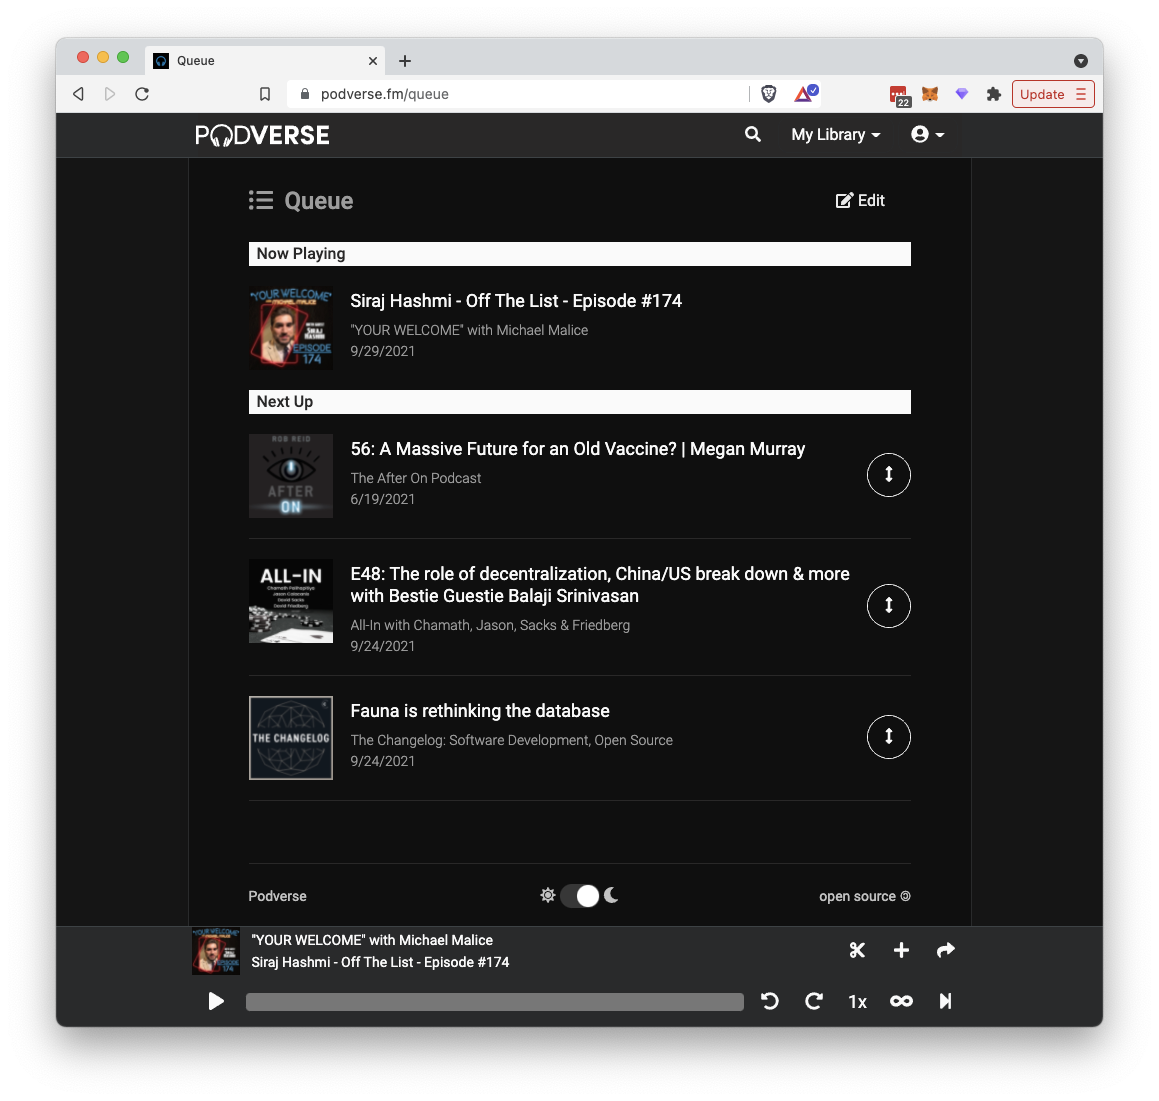Viewport: 1159px width, 1101px height.
Task: Skip forward using the fast-forward icon
Action: [x=813, y=1001]
